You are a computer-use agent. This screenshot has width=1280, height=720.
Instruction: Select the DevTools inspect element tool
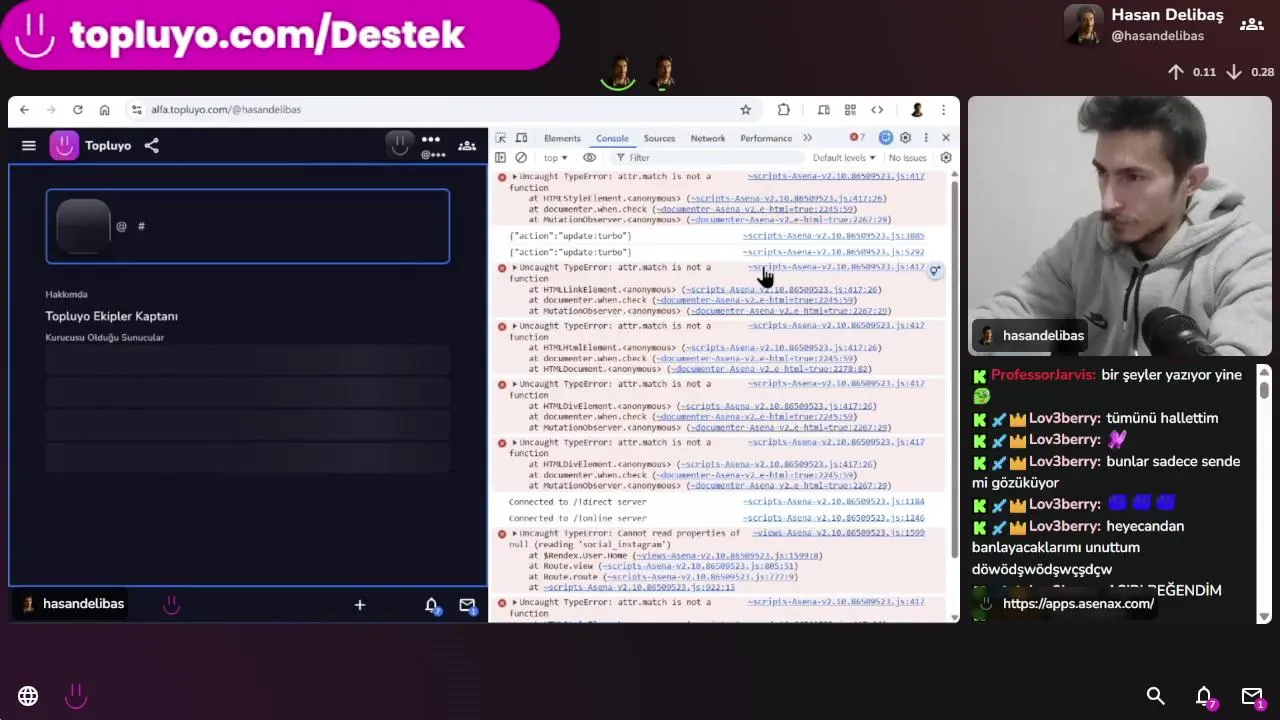point(501,138)
